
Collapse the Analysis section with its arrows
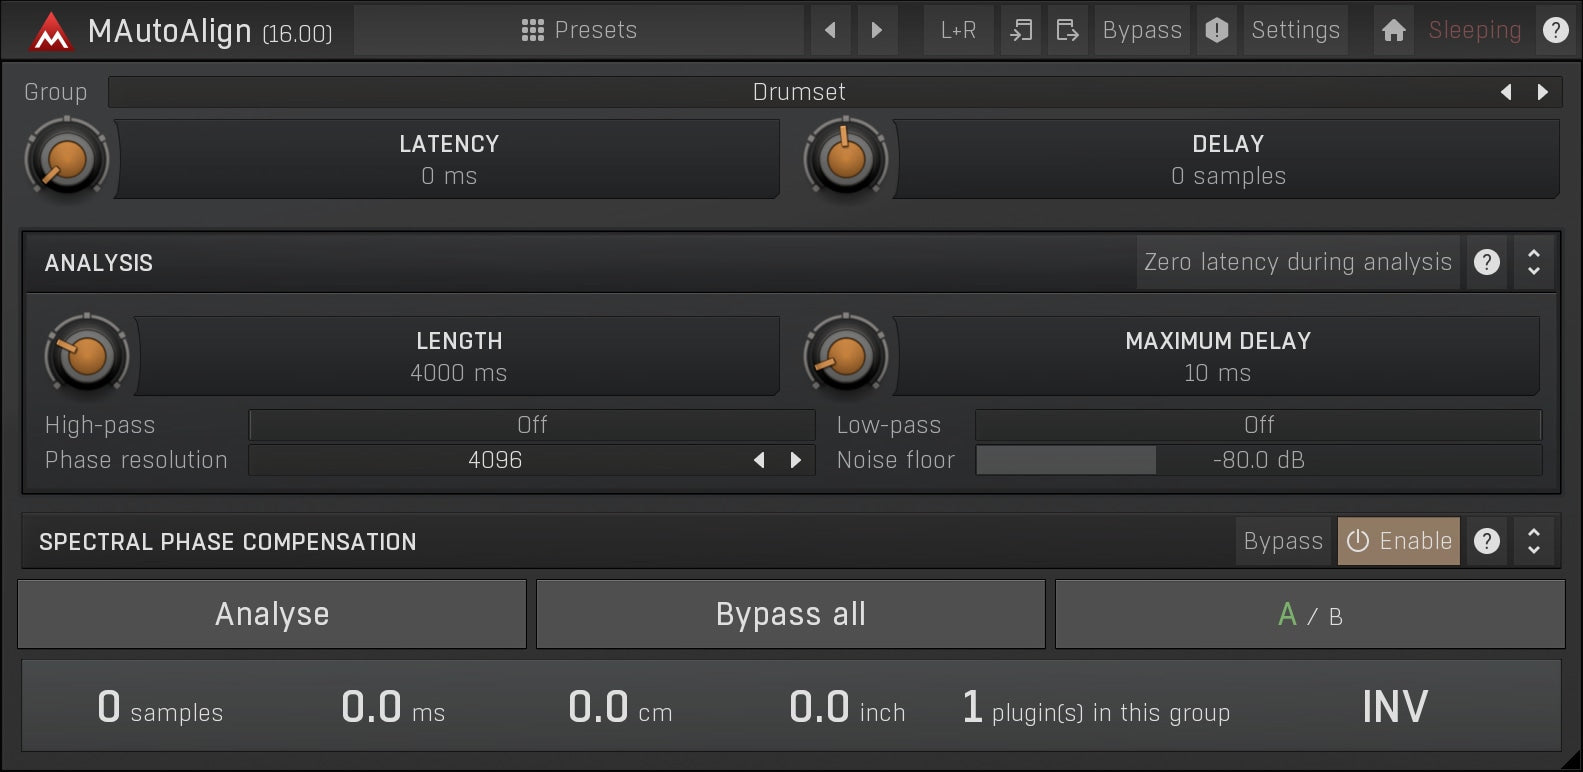1533,262
